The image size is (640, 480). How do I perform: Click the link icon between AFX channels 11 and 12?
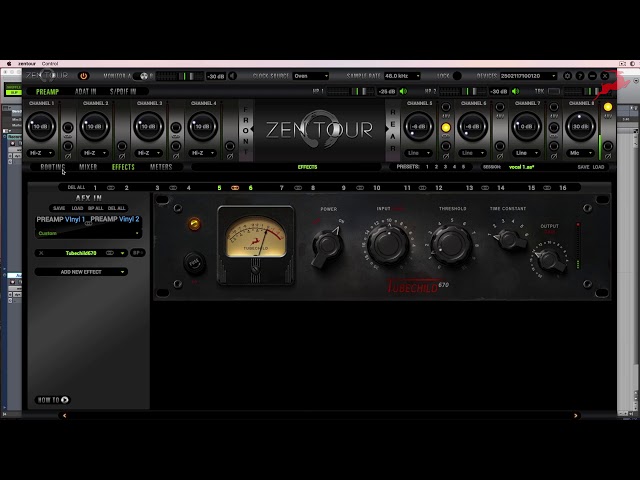coord(422,188)
